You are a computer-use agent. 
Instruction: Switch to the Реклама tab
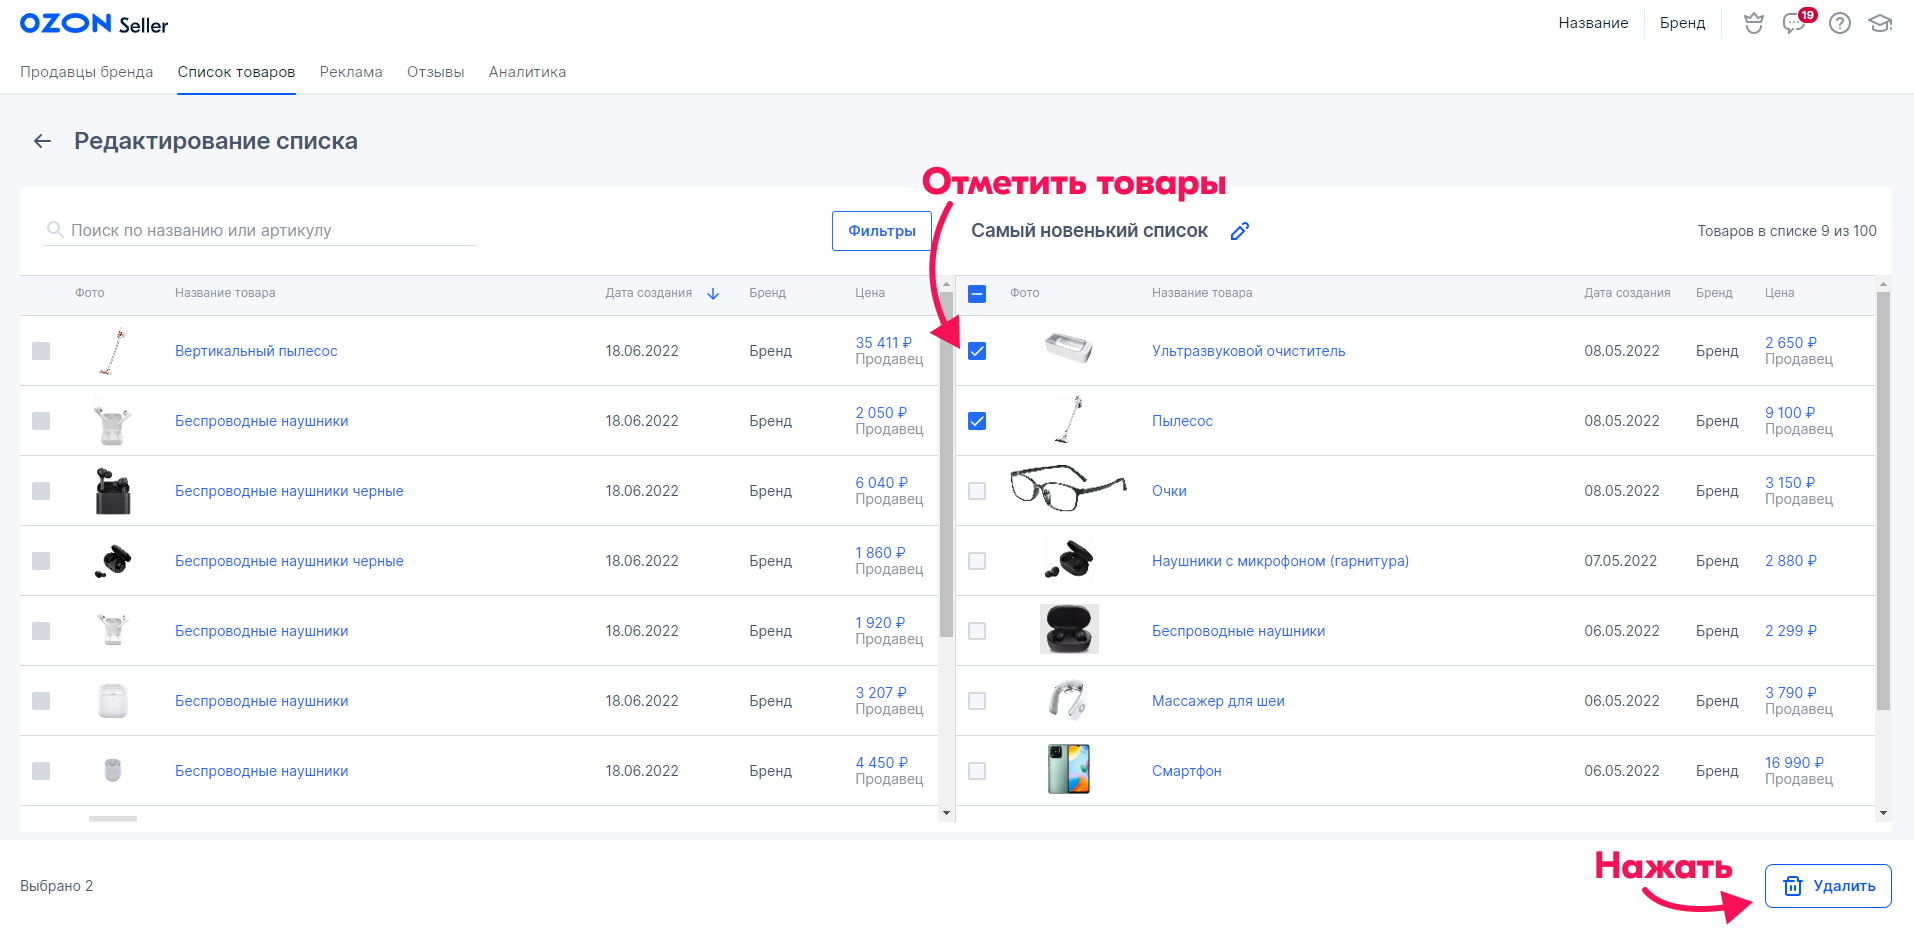tap(351, 72)
